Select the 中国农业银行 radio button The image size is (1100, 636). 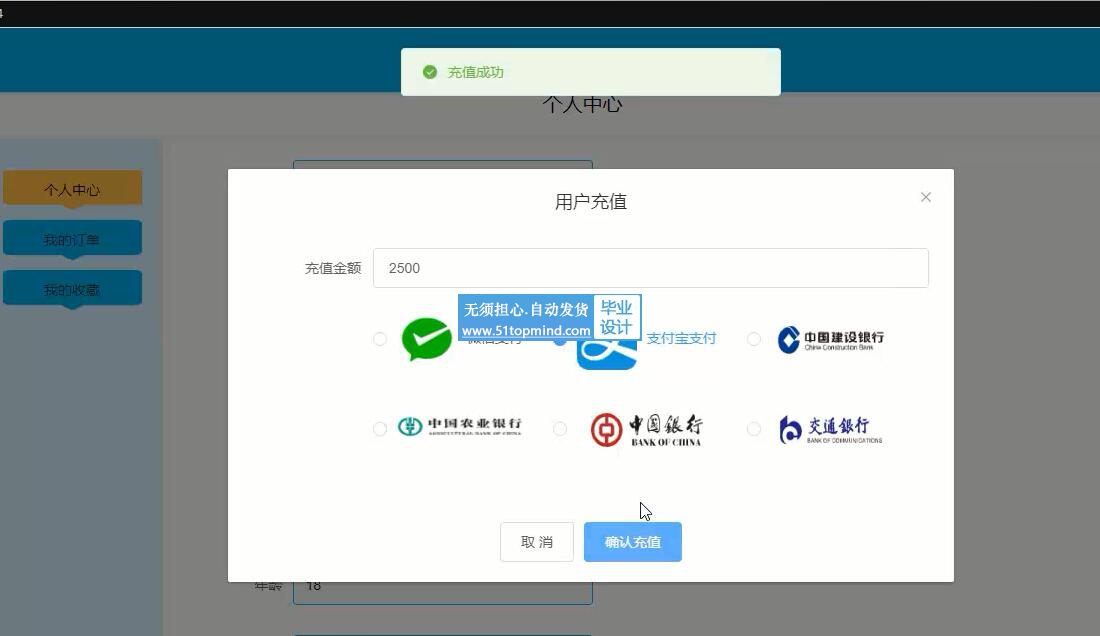[x=380, y=428]
